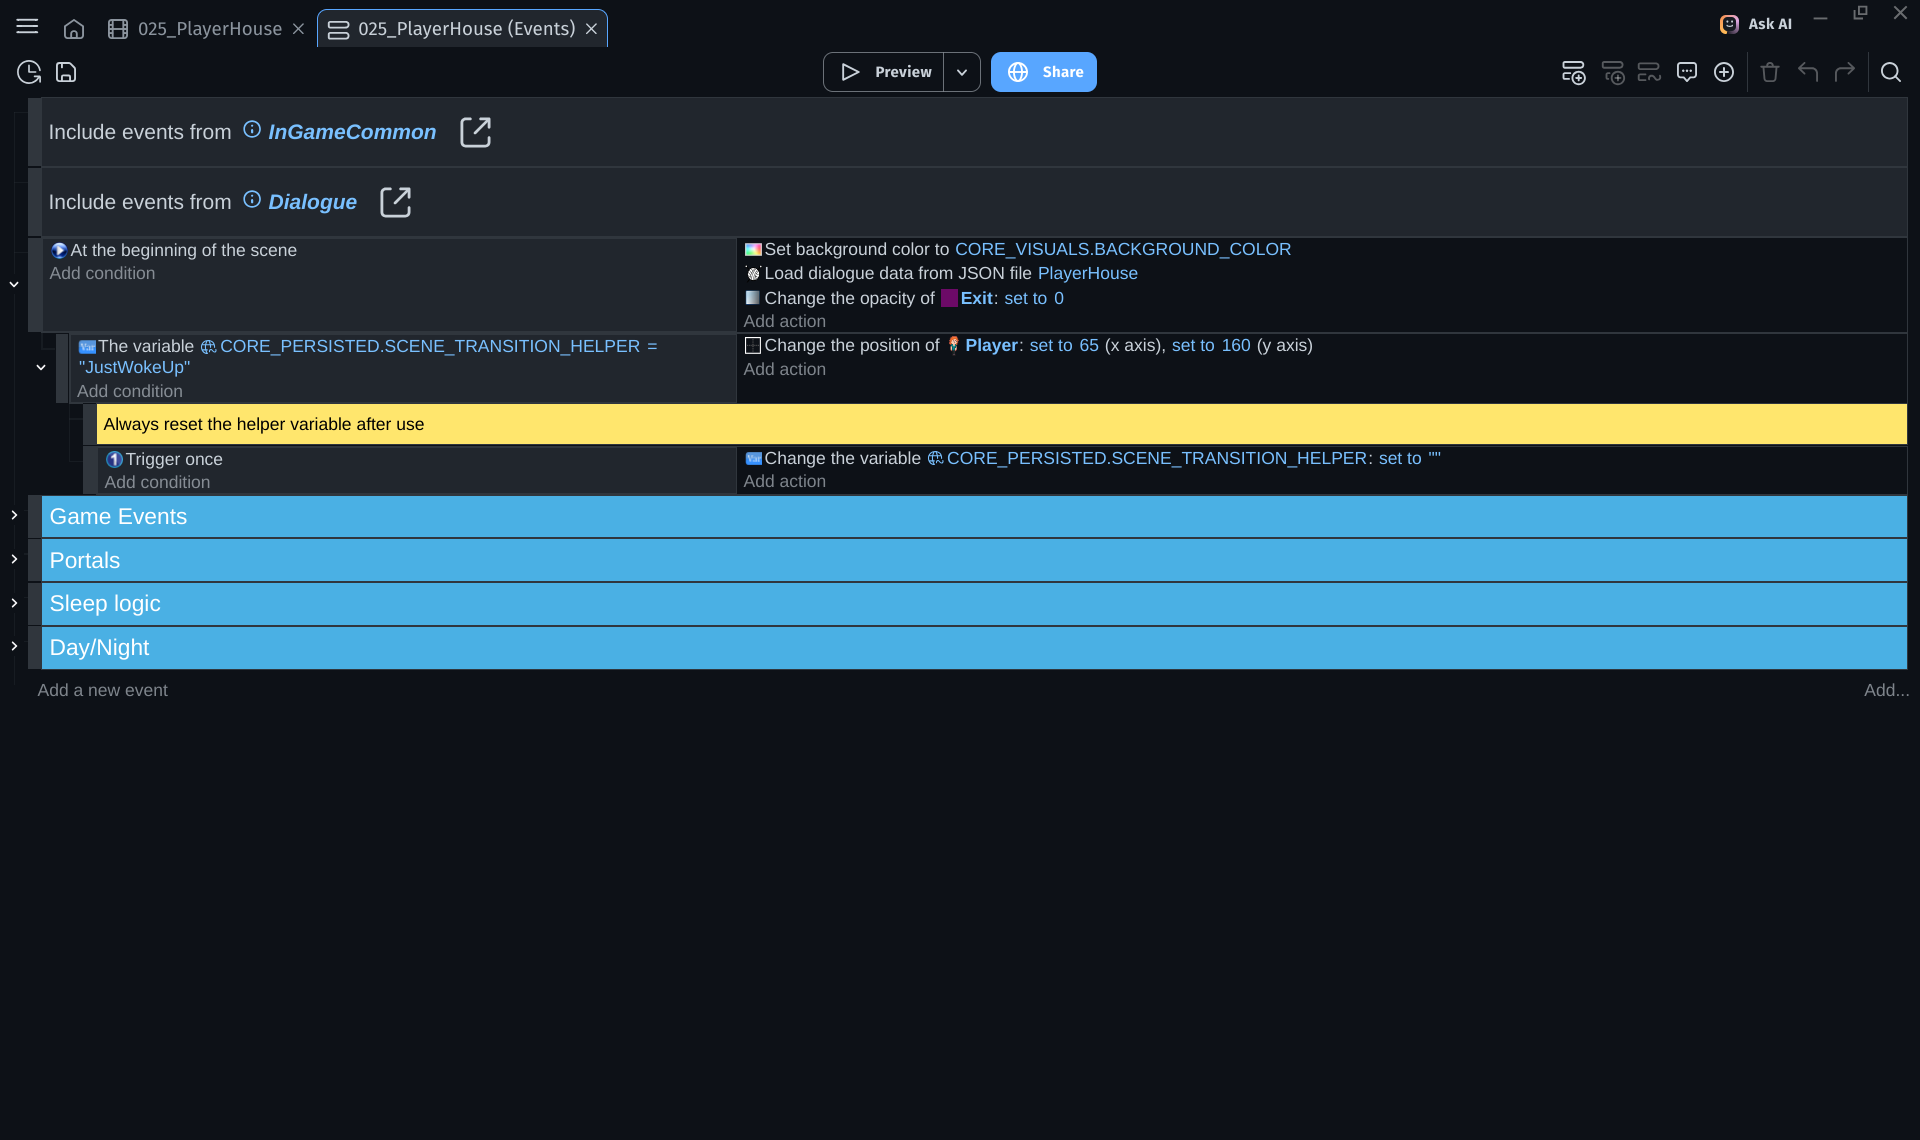This screenshot has width=1920, height=1140.
Task: Click the Change the variable action icon
Action: tap(753, 458)
